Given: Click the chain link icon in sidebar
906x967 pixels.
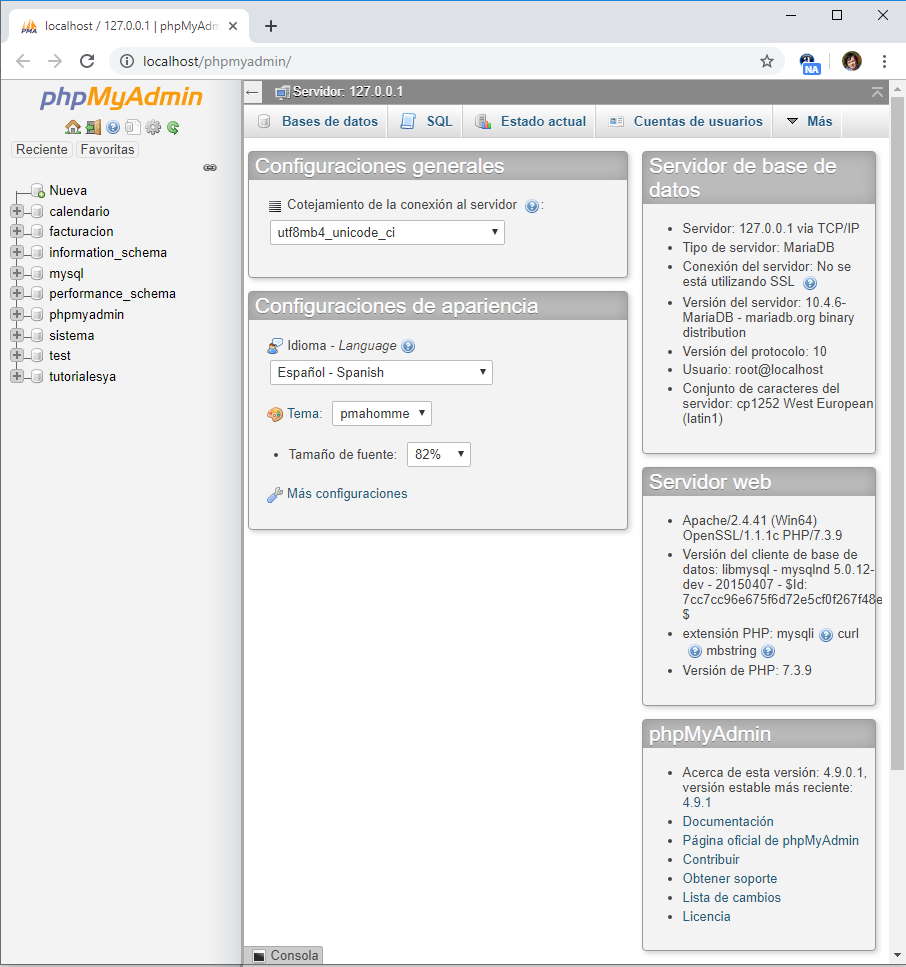Looking at the screenshot, I should 210,167.
